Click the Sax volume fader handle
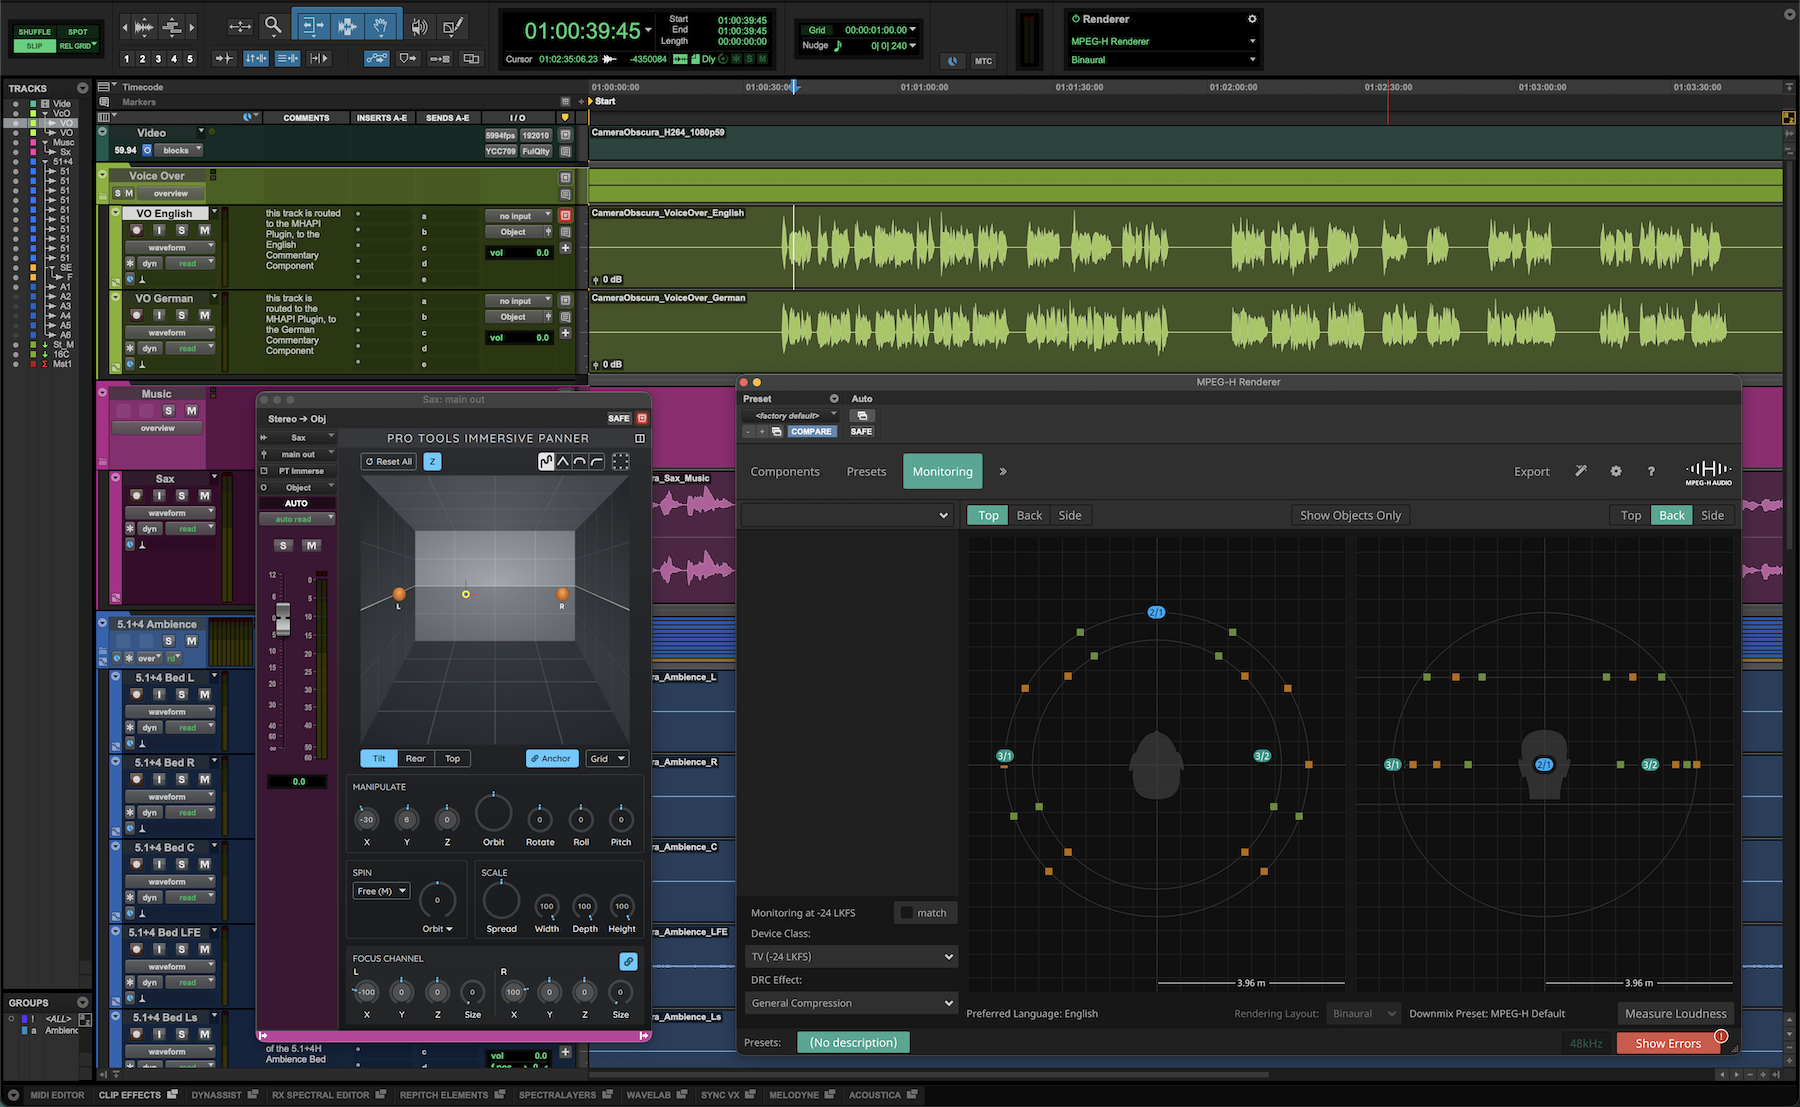The image size is (1800, 1107). point(283,618)
